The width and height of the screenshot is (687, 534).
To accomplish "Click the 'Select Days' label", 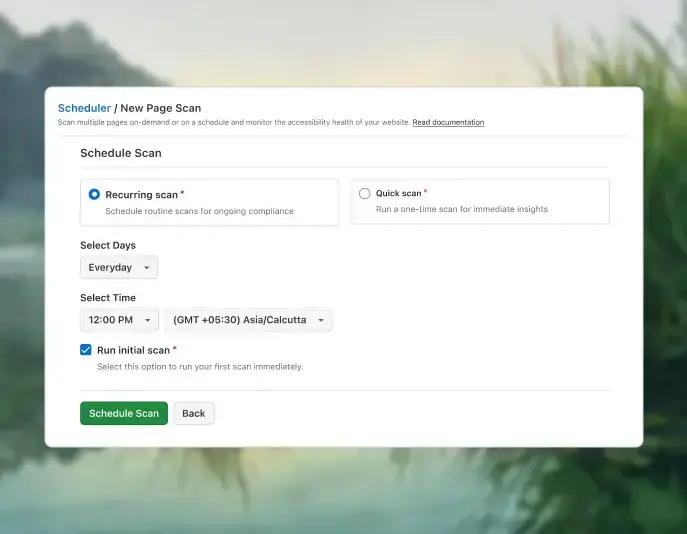I will [x=108, y=245].
